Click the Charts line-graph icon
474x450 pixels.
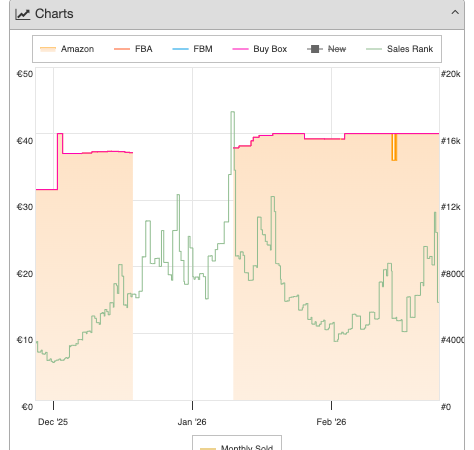tap(23, 14)
